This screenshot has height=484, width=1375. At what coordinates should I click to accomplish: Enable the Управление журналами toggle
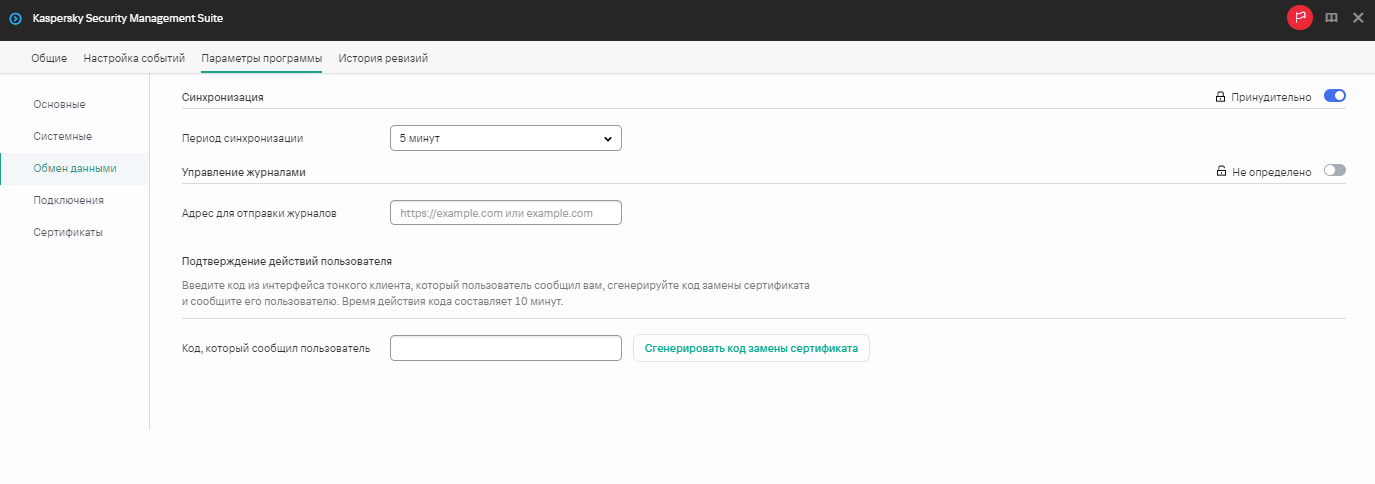(x=1334, y=171)
